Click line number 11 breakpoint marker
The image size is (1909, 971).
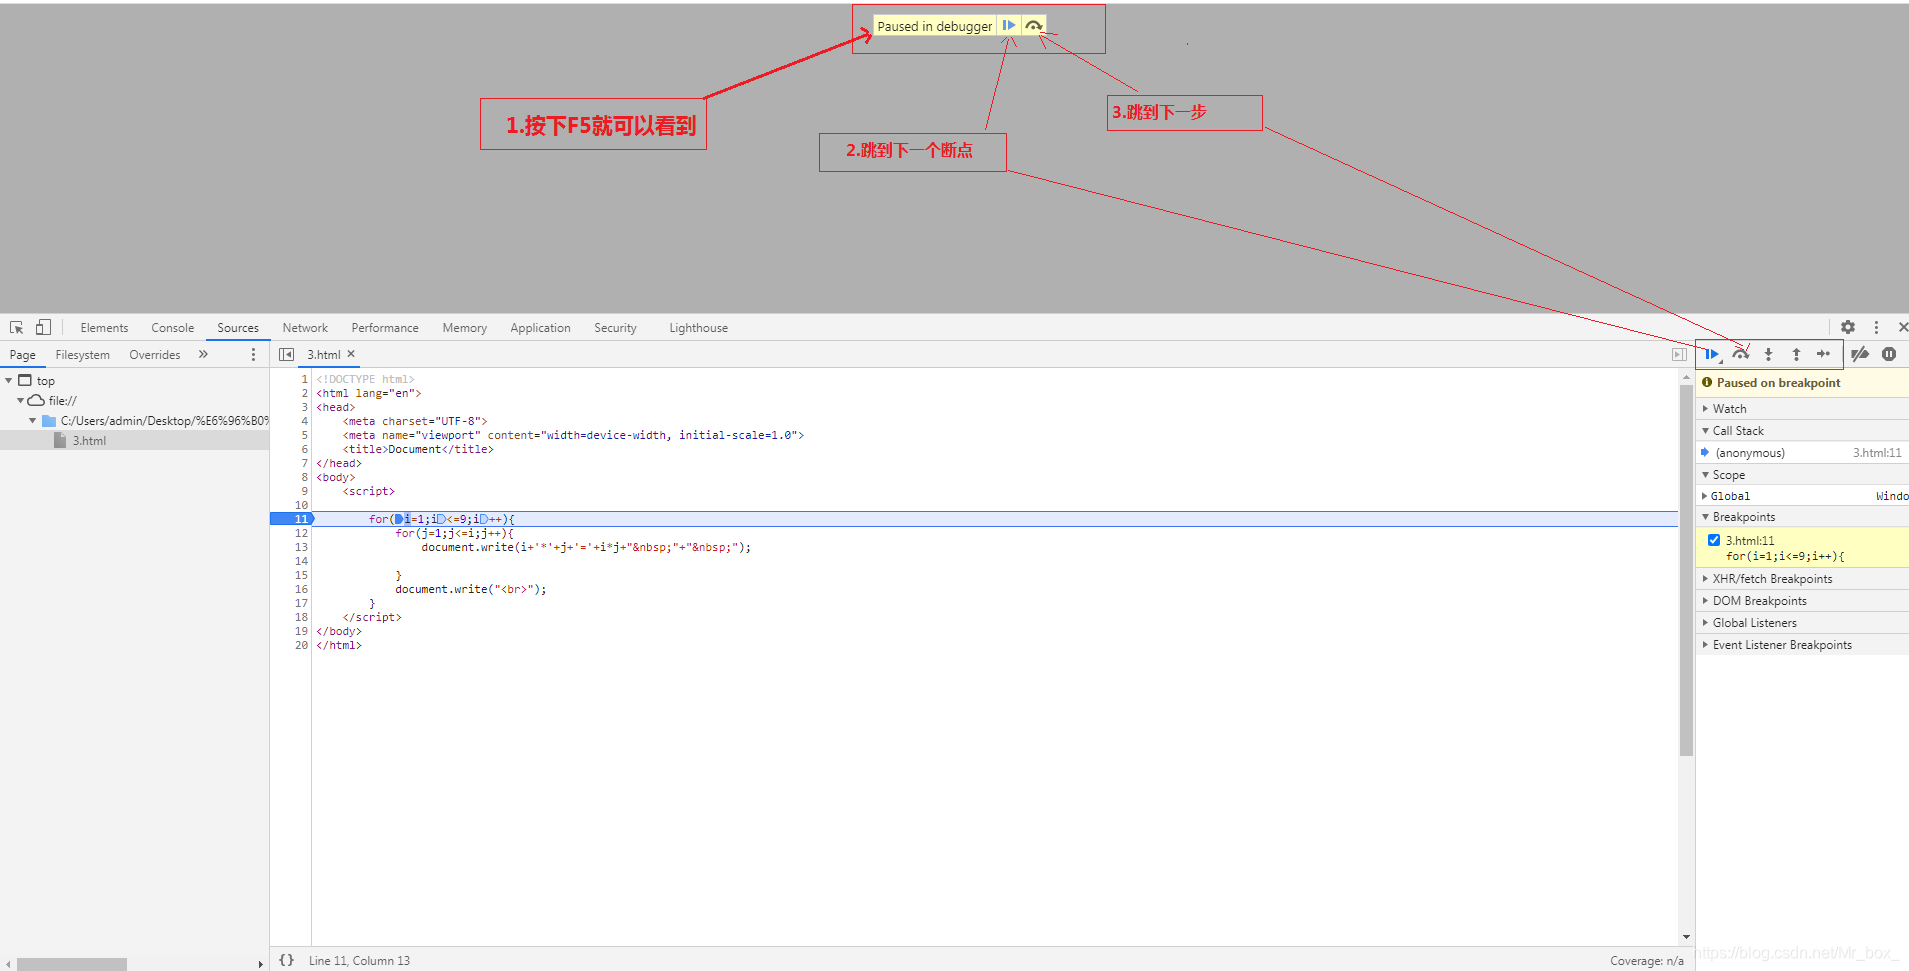coord(301,519)
